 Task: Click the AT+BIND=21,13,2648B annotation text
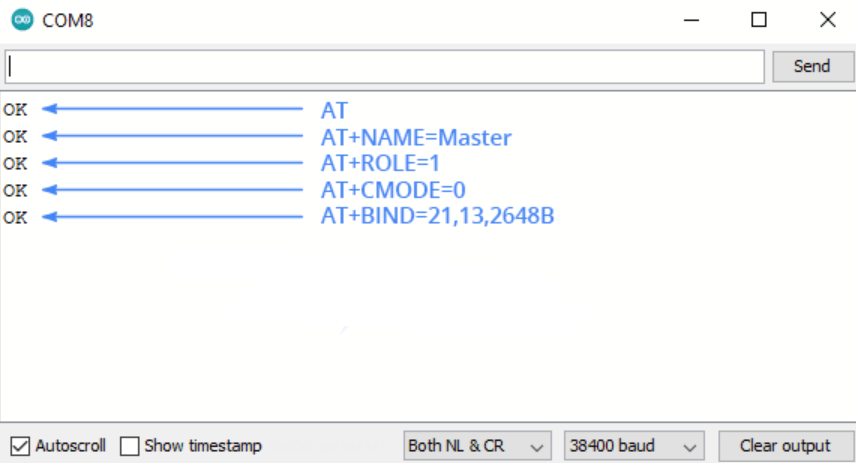coord(437,216)
